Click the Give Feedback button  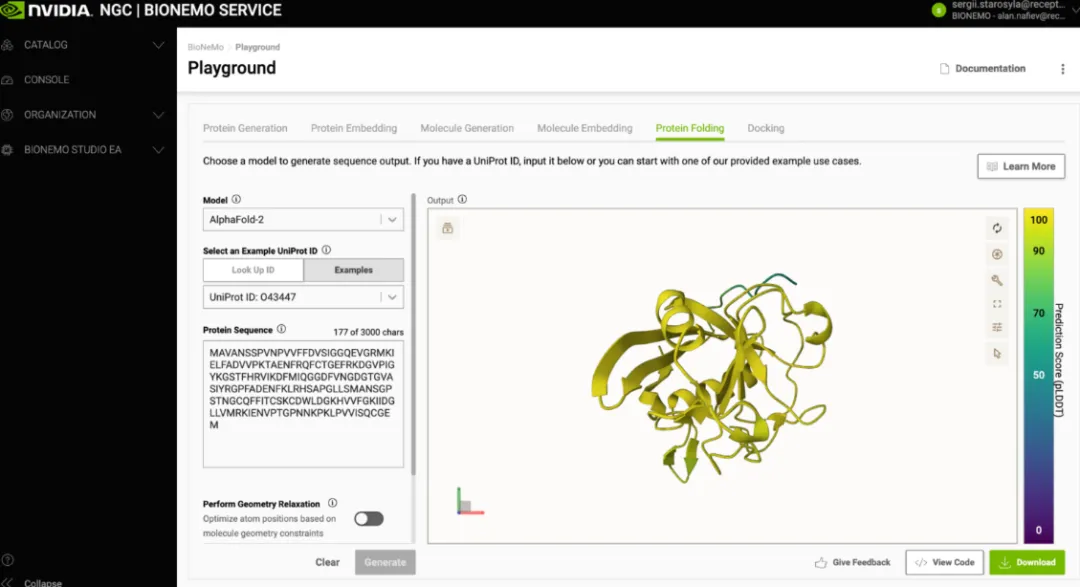(853, 562)
